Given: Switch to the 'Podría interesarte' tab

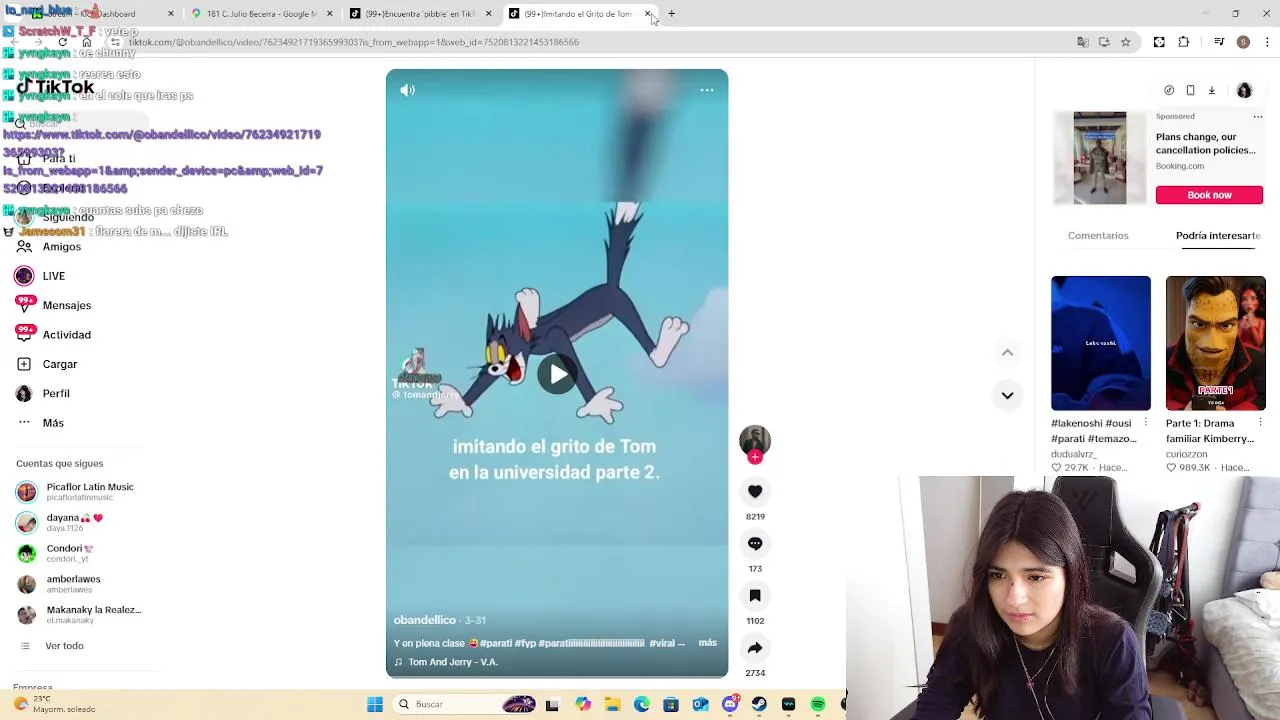Looking at the screenshot, I should [1218, 236].
